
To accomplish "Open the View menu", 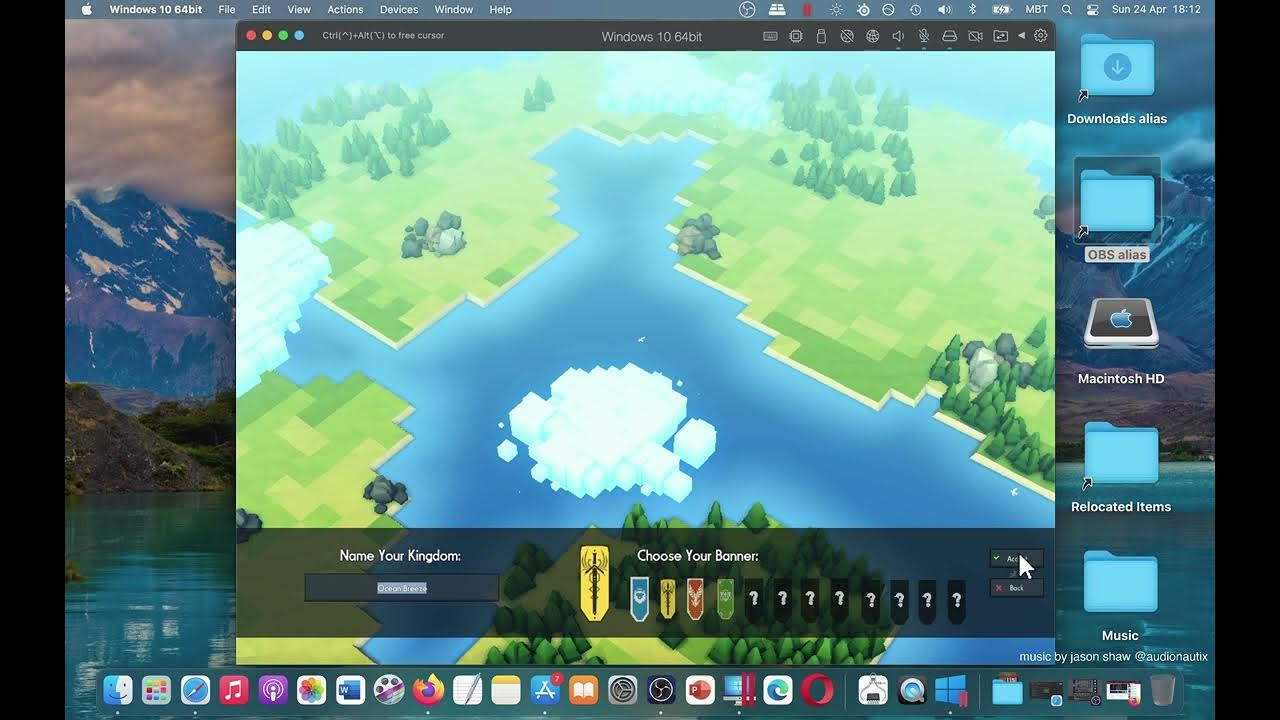I will tap(299, 9).
